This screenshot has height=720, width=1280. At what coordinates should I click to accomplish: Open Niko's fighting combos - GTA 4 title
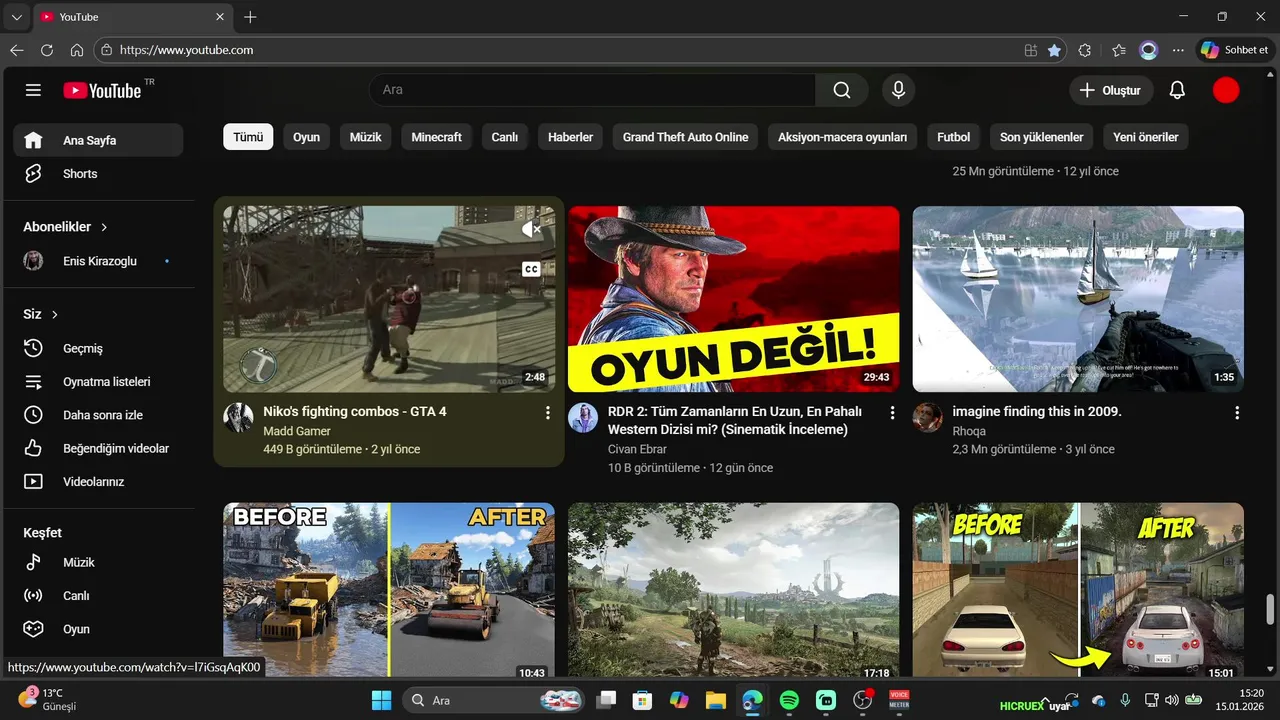coord(354,411)
